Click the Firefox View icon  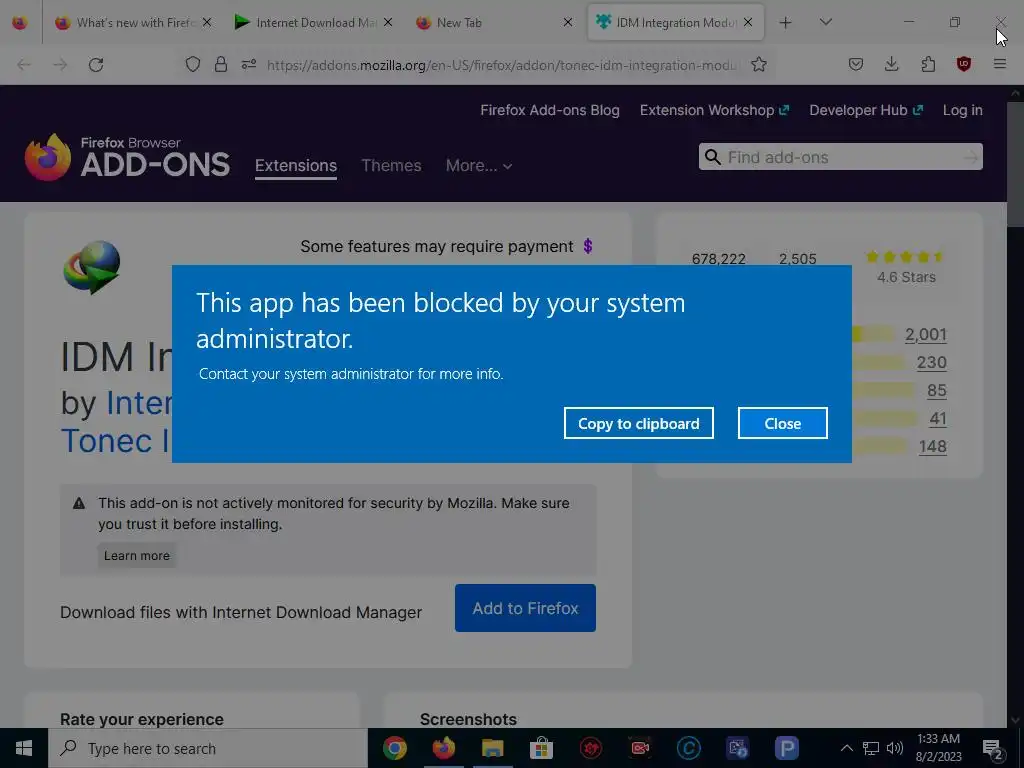[20, 23]
